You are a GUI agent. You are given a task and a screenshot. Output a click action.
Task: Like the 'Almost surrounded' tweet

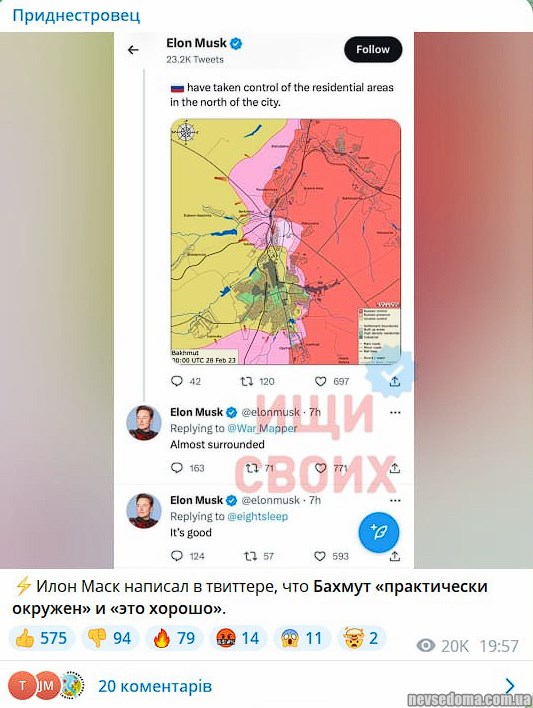320,468
